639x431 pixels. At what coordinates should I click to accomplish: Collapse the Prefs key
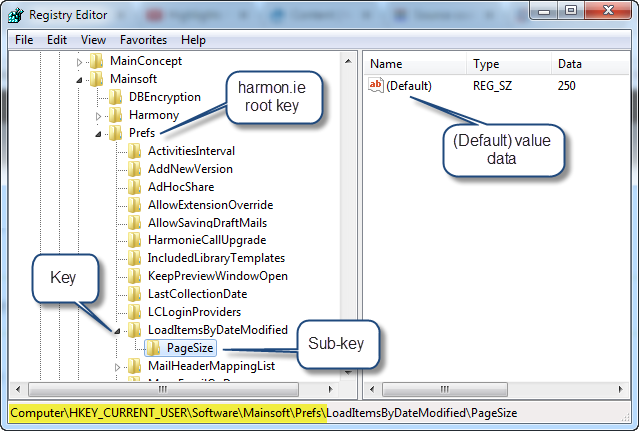tap(98, 134)
